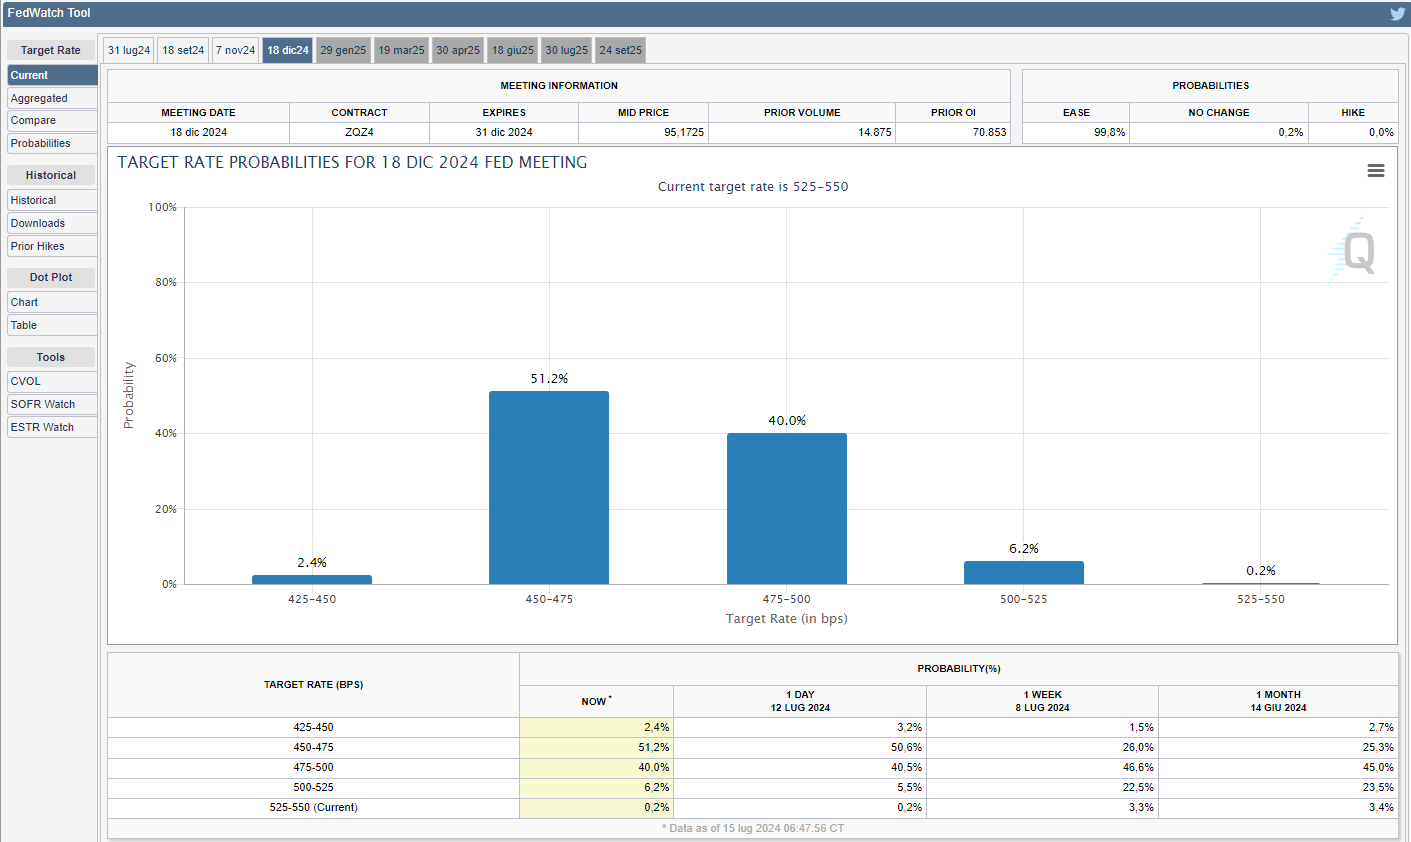
Task: Click the 1 WEEK 8 LUG 2024 header
Action: (1042, 701)
